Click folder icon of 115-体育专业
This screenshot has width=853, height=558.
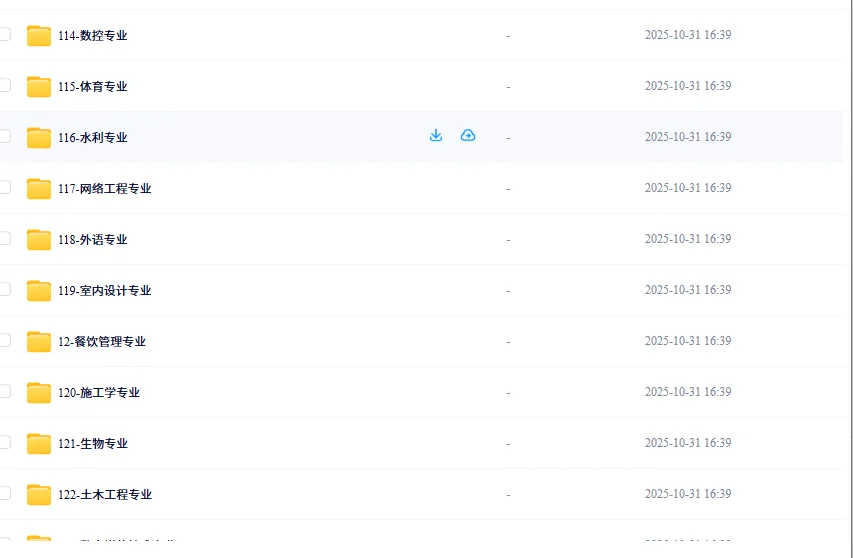[39, 87]
